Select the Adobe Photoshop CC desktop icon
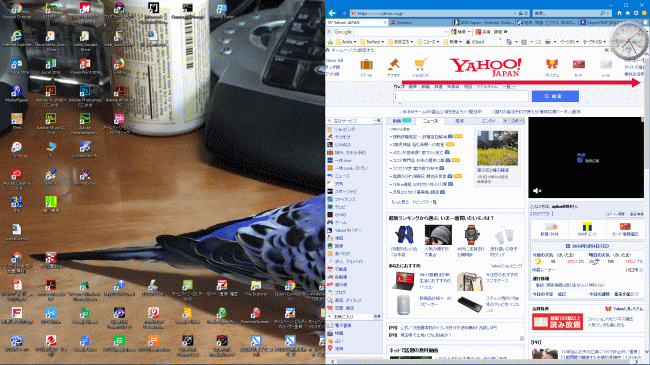 [x=85, y=96]
